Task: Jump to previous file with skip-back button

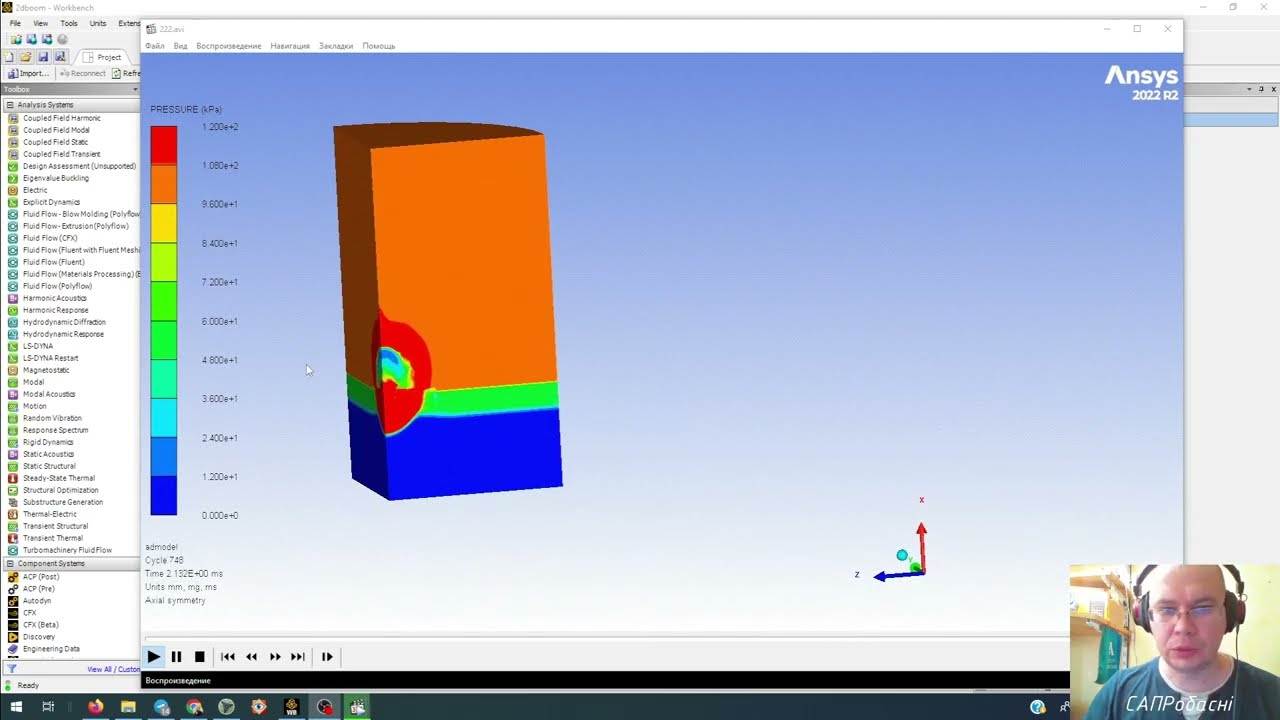Action: 228,657
